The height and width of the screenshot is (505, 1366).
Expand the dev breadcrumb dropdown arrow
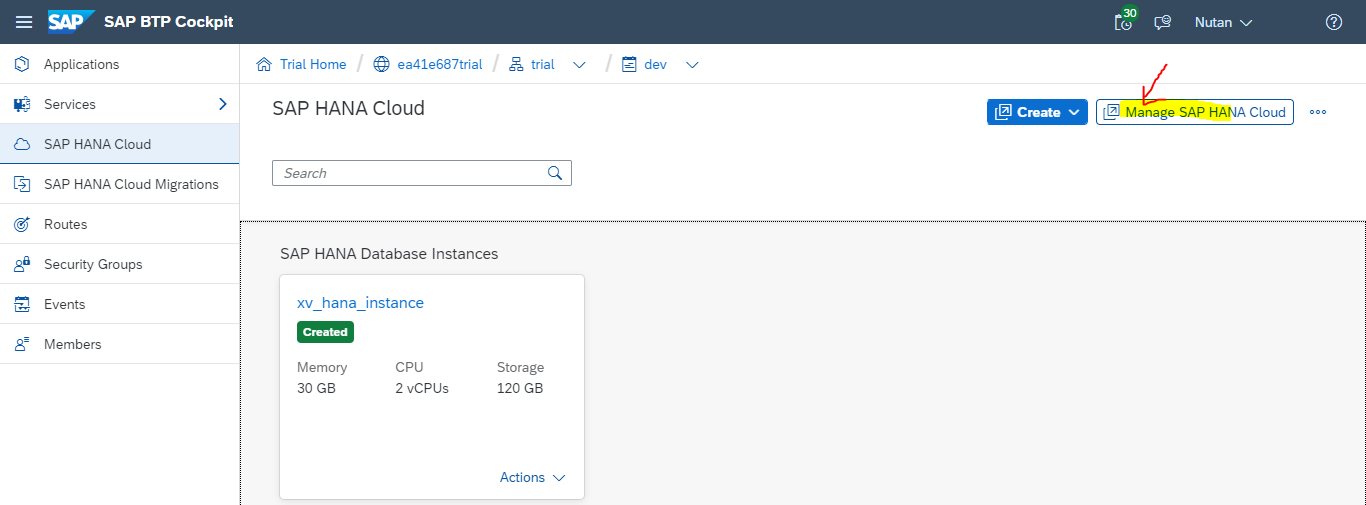692,65
